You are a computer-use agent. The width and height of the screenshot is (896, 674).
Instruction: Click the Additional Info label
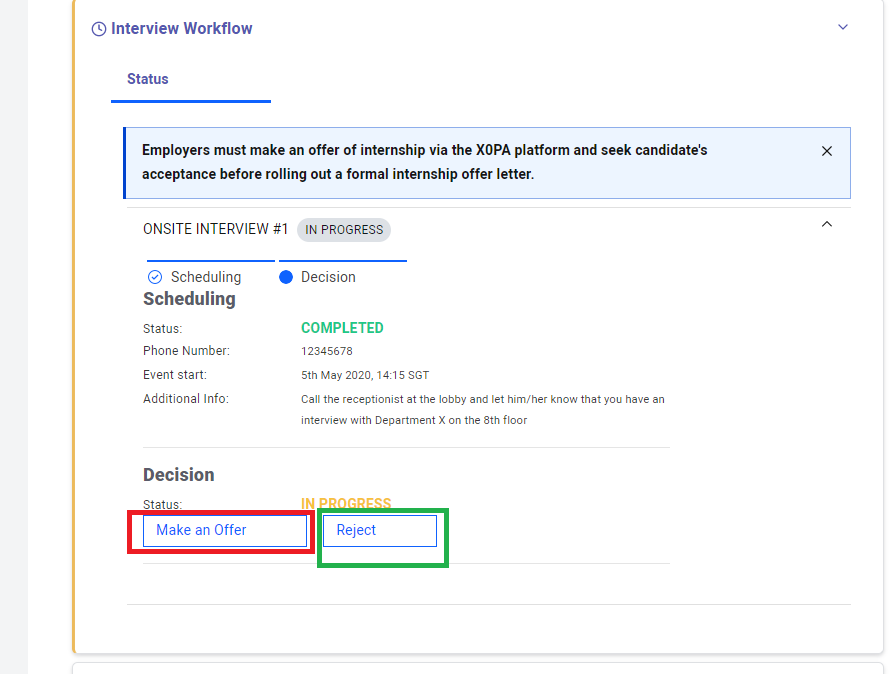pyautogui.click(x=186, y=399)
